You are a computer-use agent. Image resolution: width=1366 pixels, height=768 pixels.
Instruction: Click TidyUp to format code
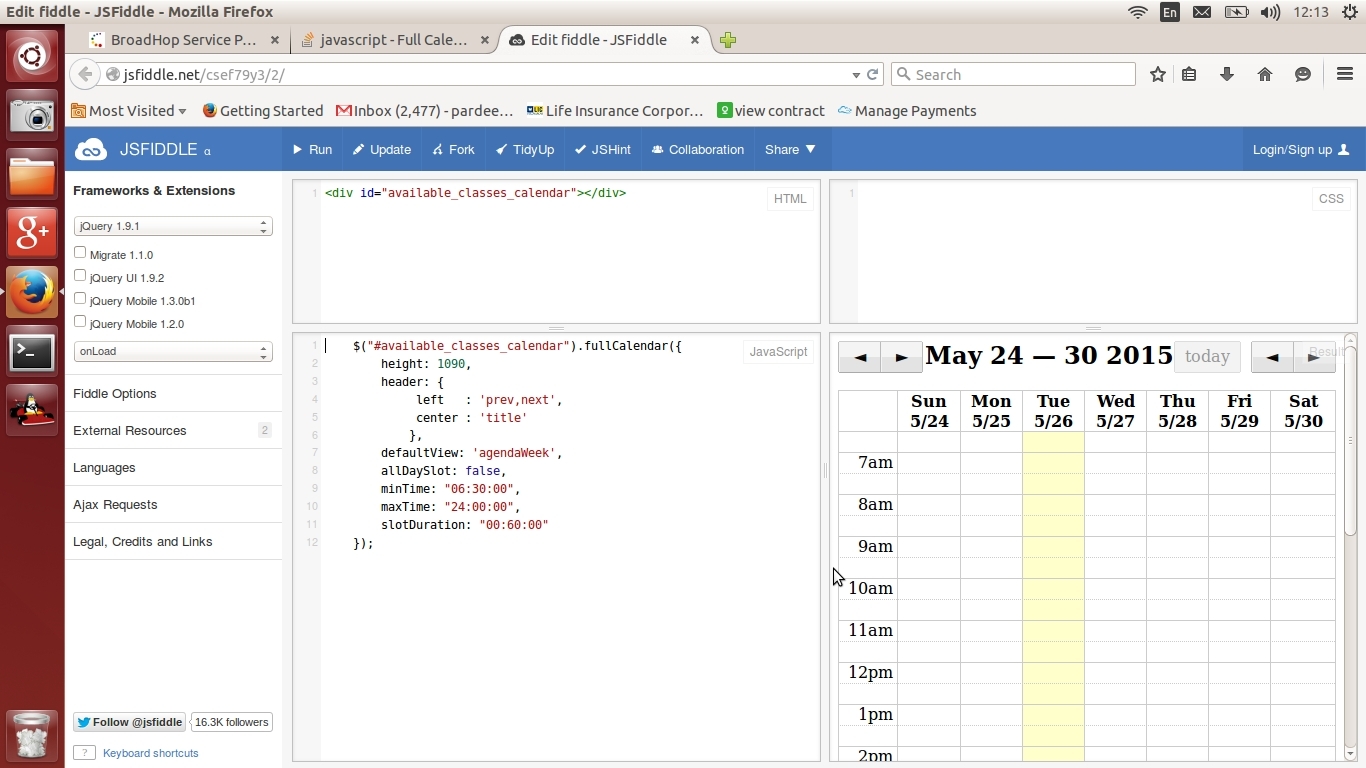[x=525, y=150]
